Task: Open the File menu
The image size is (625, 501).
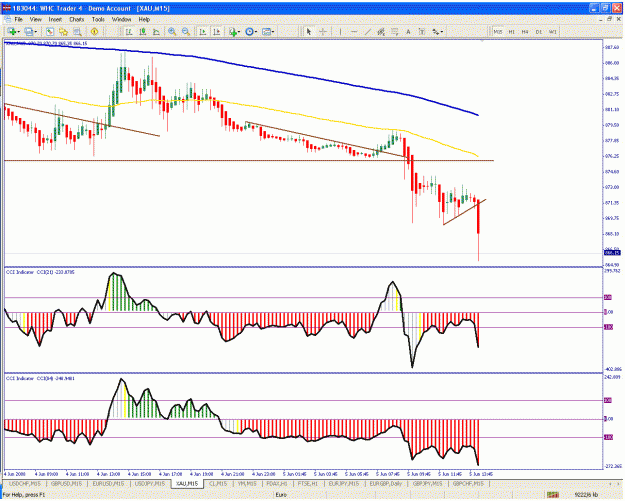Action: point(18,19)
